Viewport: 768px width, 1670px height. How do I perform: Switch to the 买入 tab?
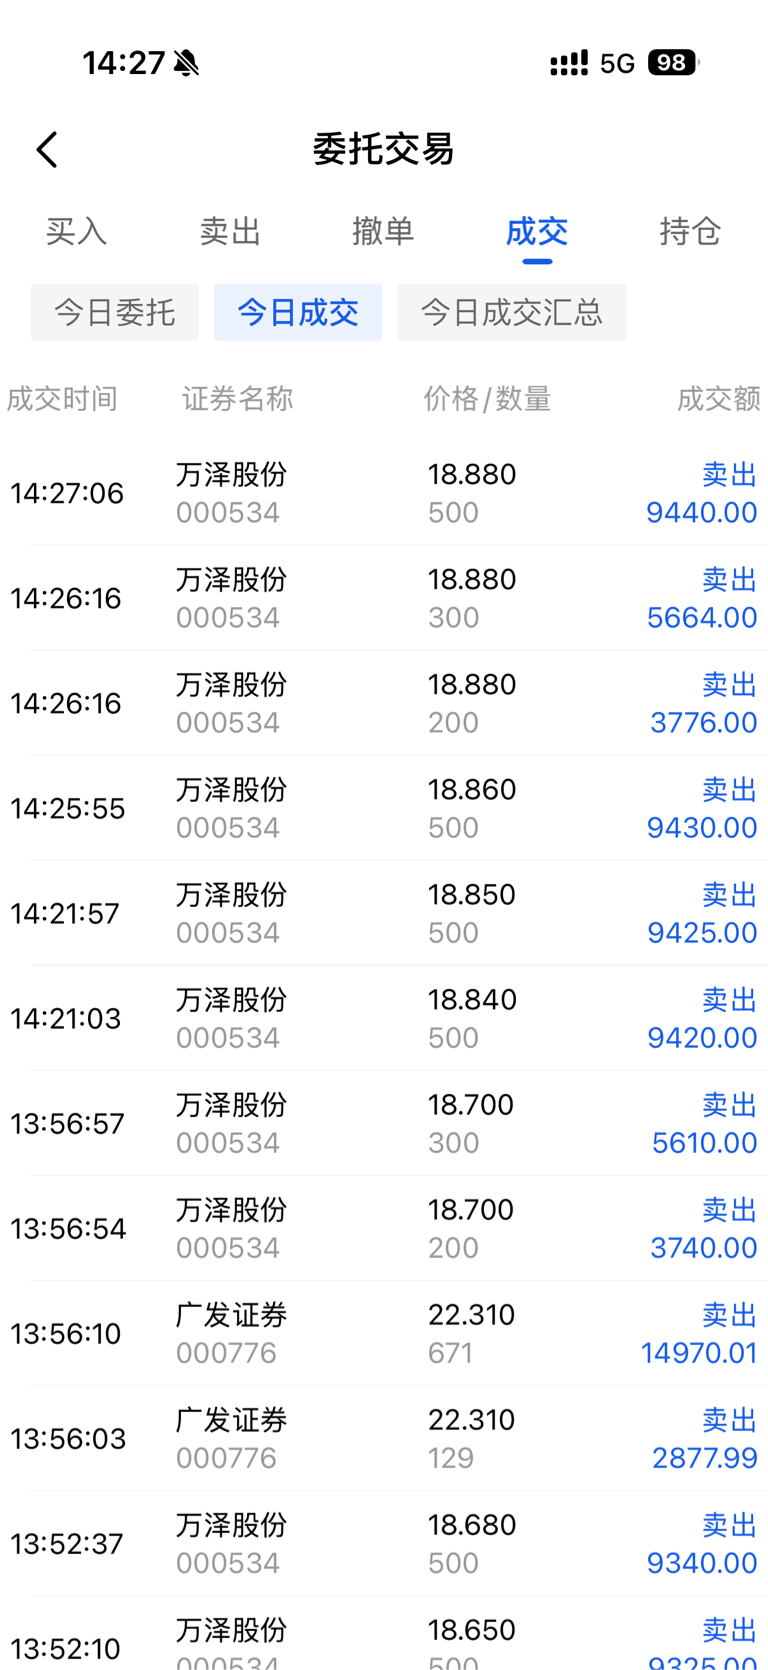tap(77, 231)
